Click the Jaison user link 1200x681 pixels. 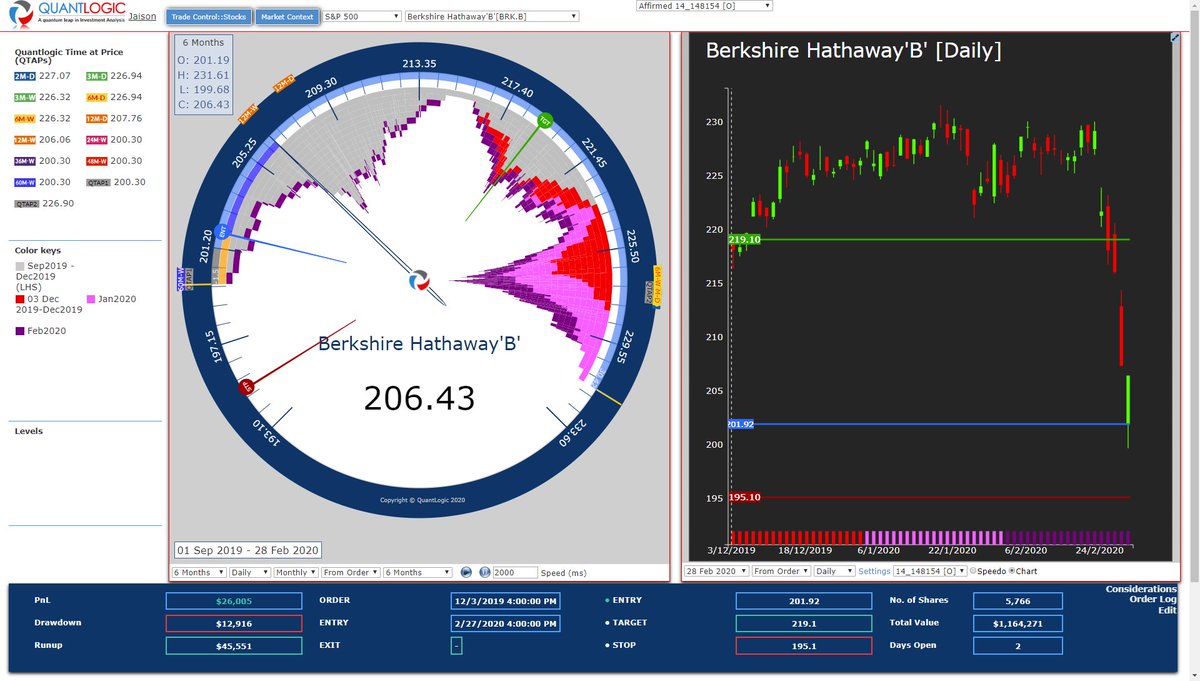[142, 16]
